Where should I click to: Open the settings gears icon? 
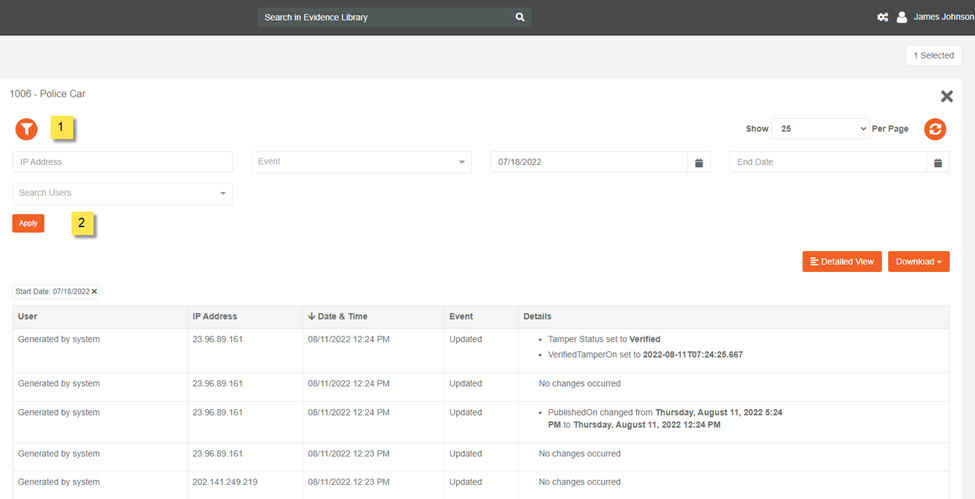click(882, 17)
